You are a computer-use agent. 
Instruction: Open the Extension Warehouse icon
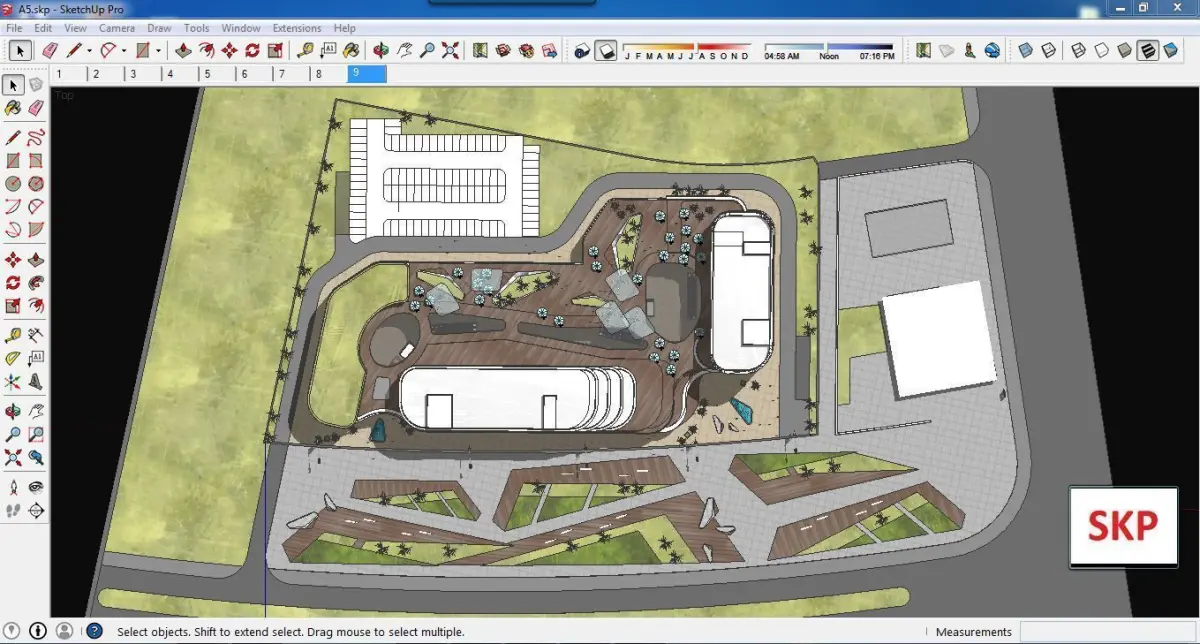click(526, 50)
